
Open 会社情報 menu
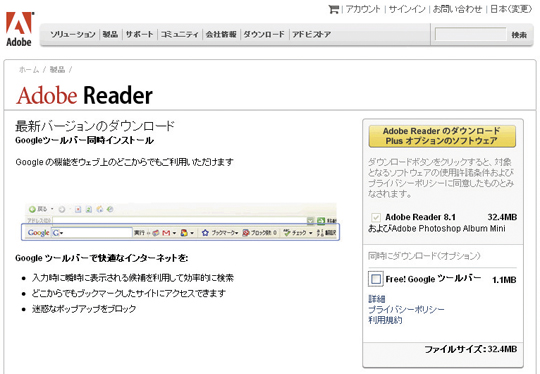point(221,34)
